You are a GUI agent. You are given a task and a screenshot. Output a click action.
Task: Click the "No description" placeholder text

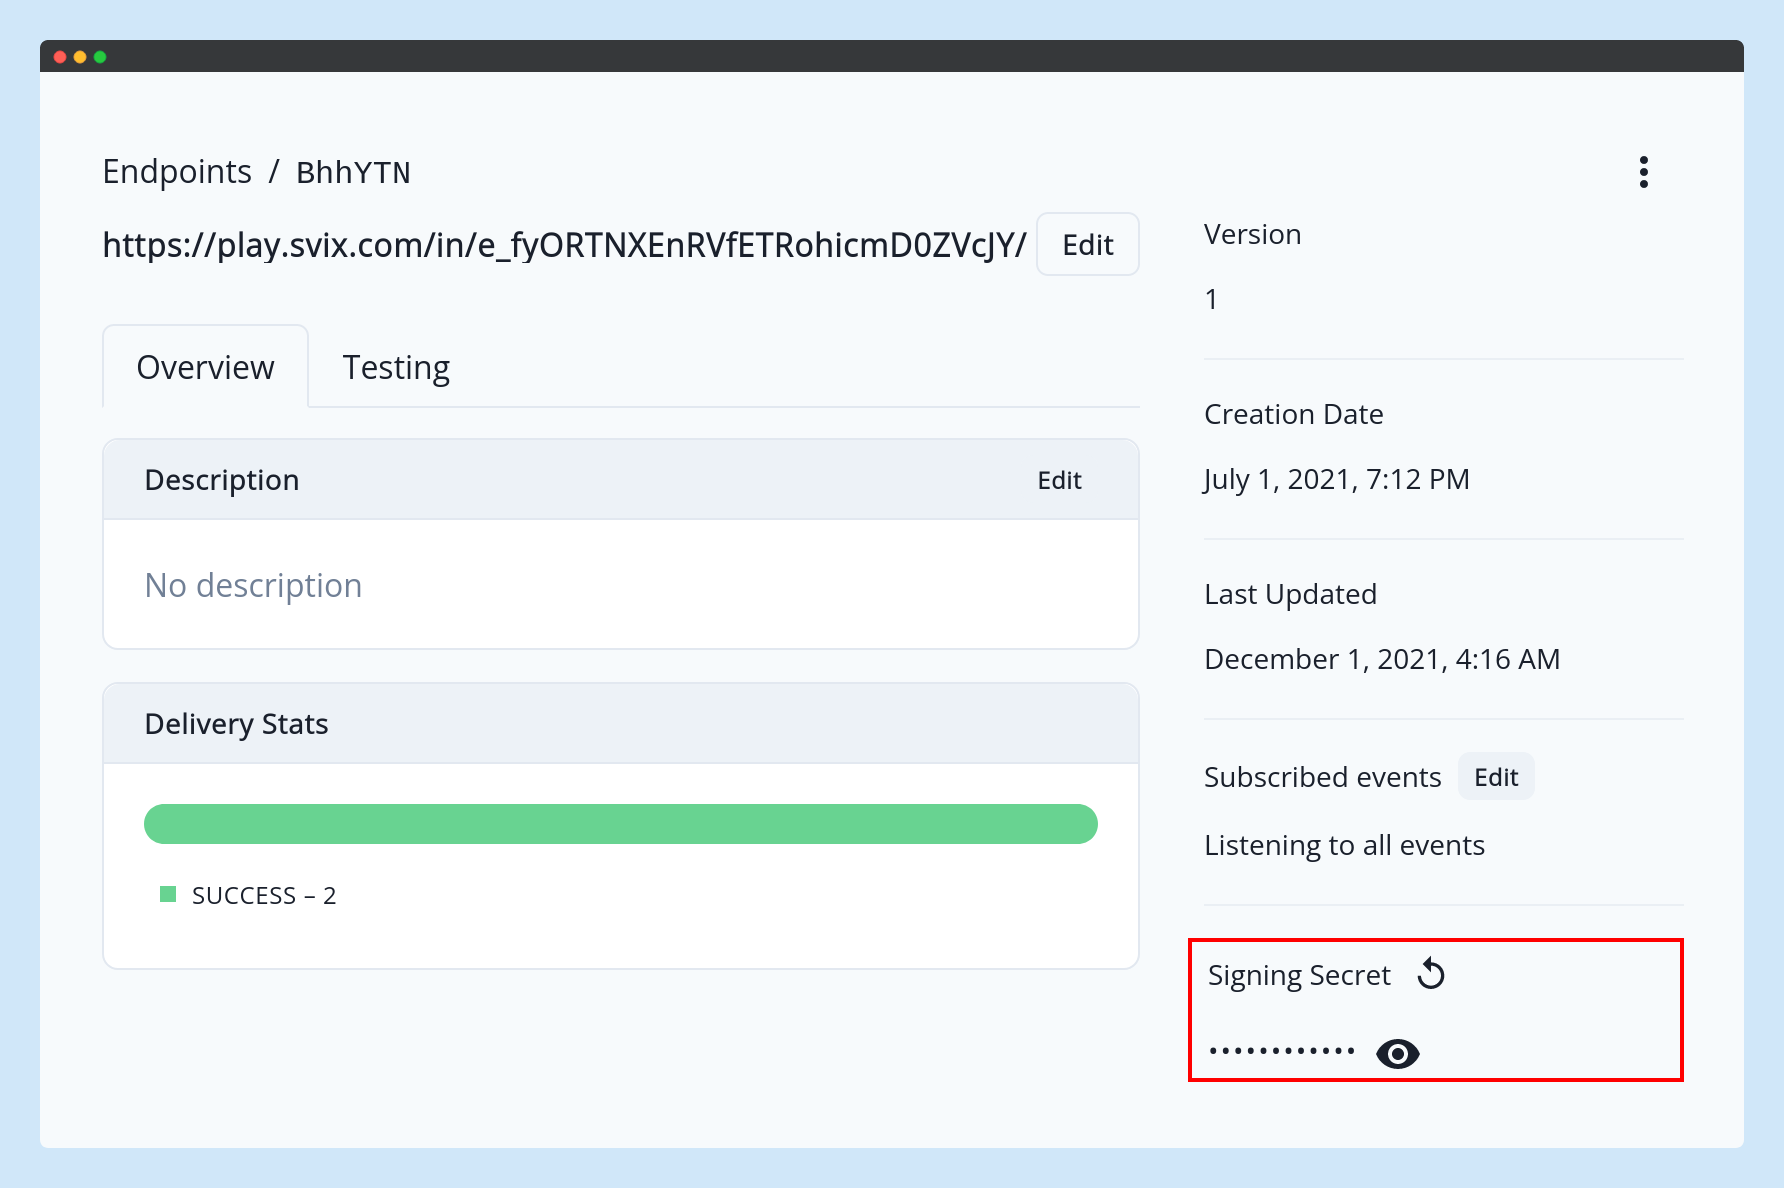pos(253,585)
